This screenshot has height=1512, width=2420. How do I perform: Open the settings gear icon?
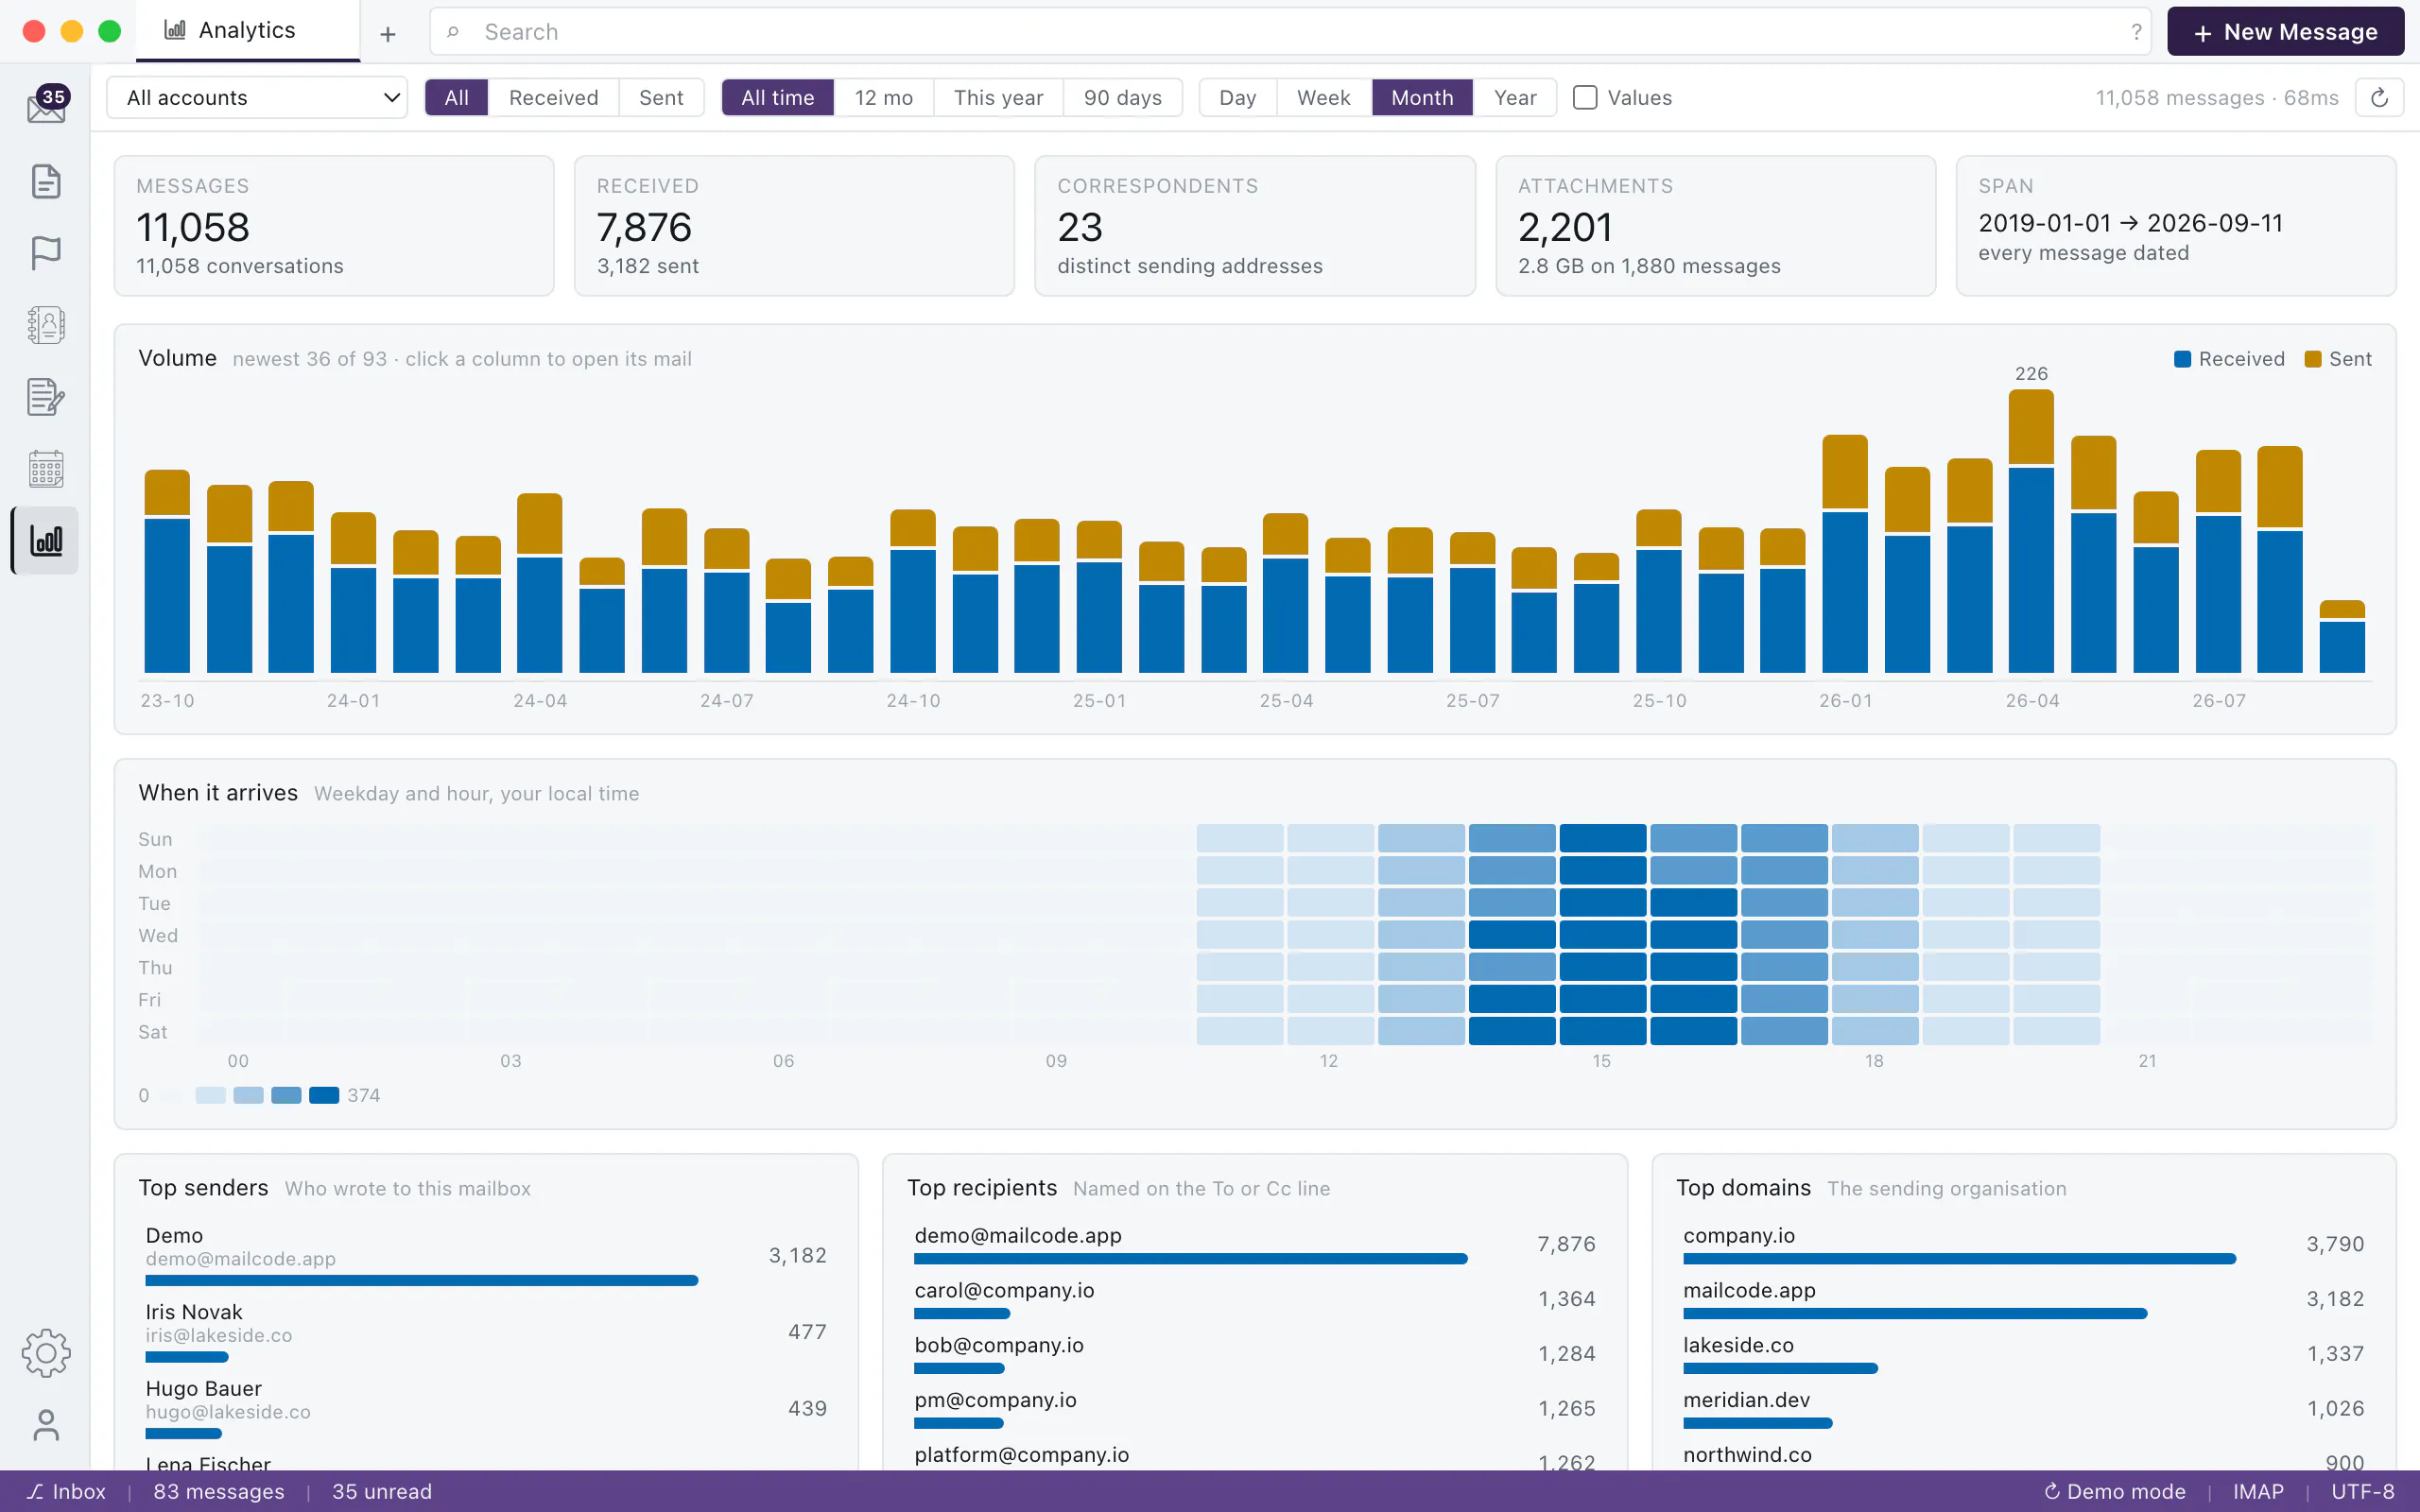click(46, 1353)
